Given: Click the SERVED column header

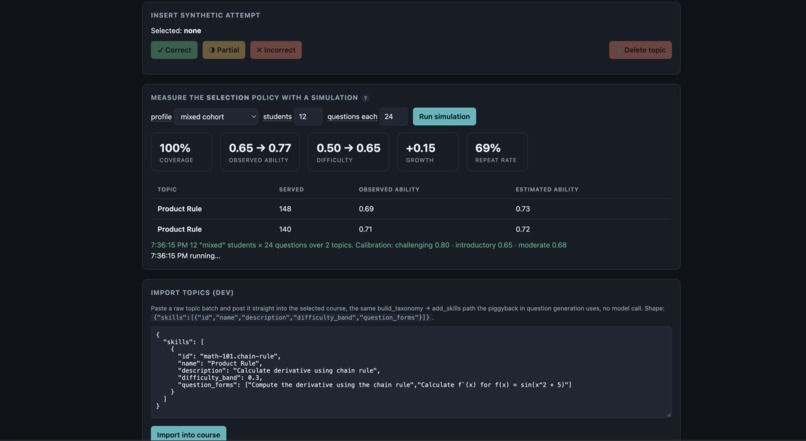Looking at the screenshot, I should pyautogui.click(x=291, y=190).
